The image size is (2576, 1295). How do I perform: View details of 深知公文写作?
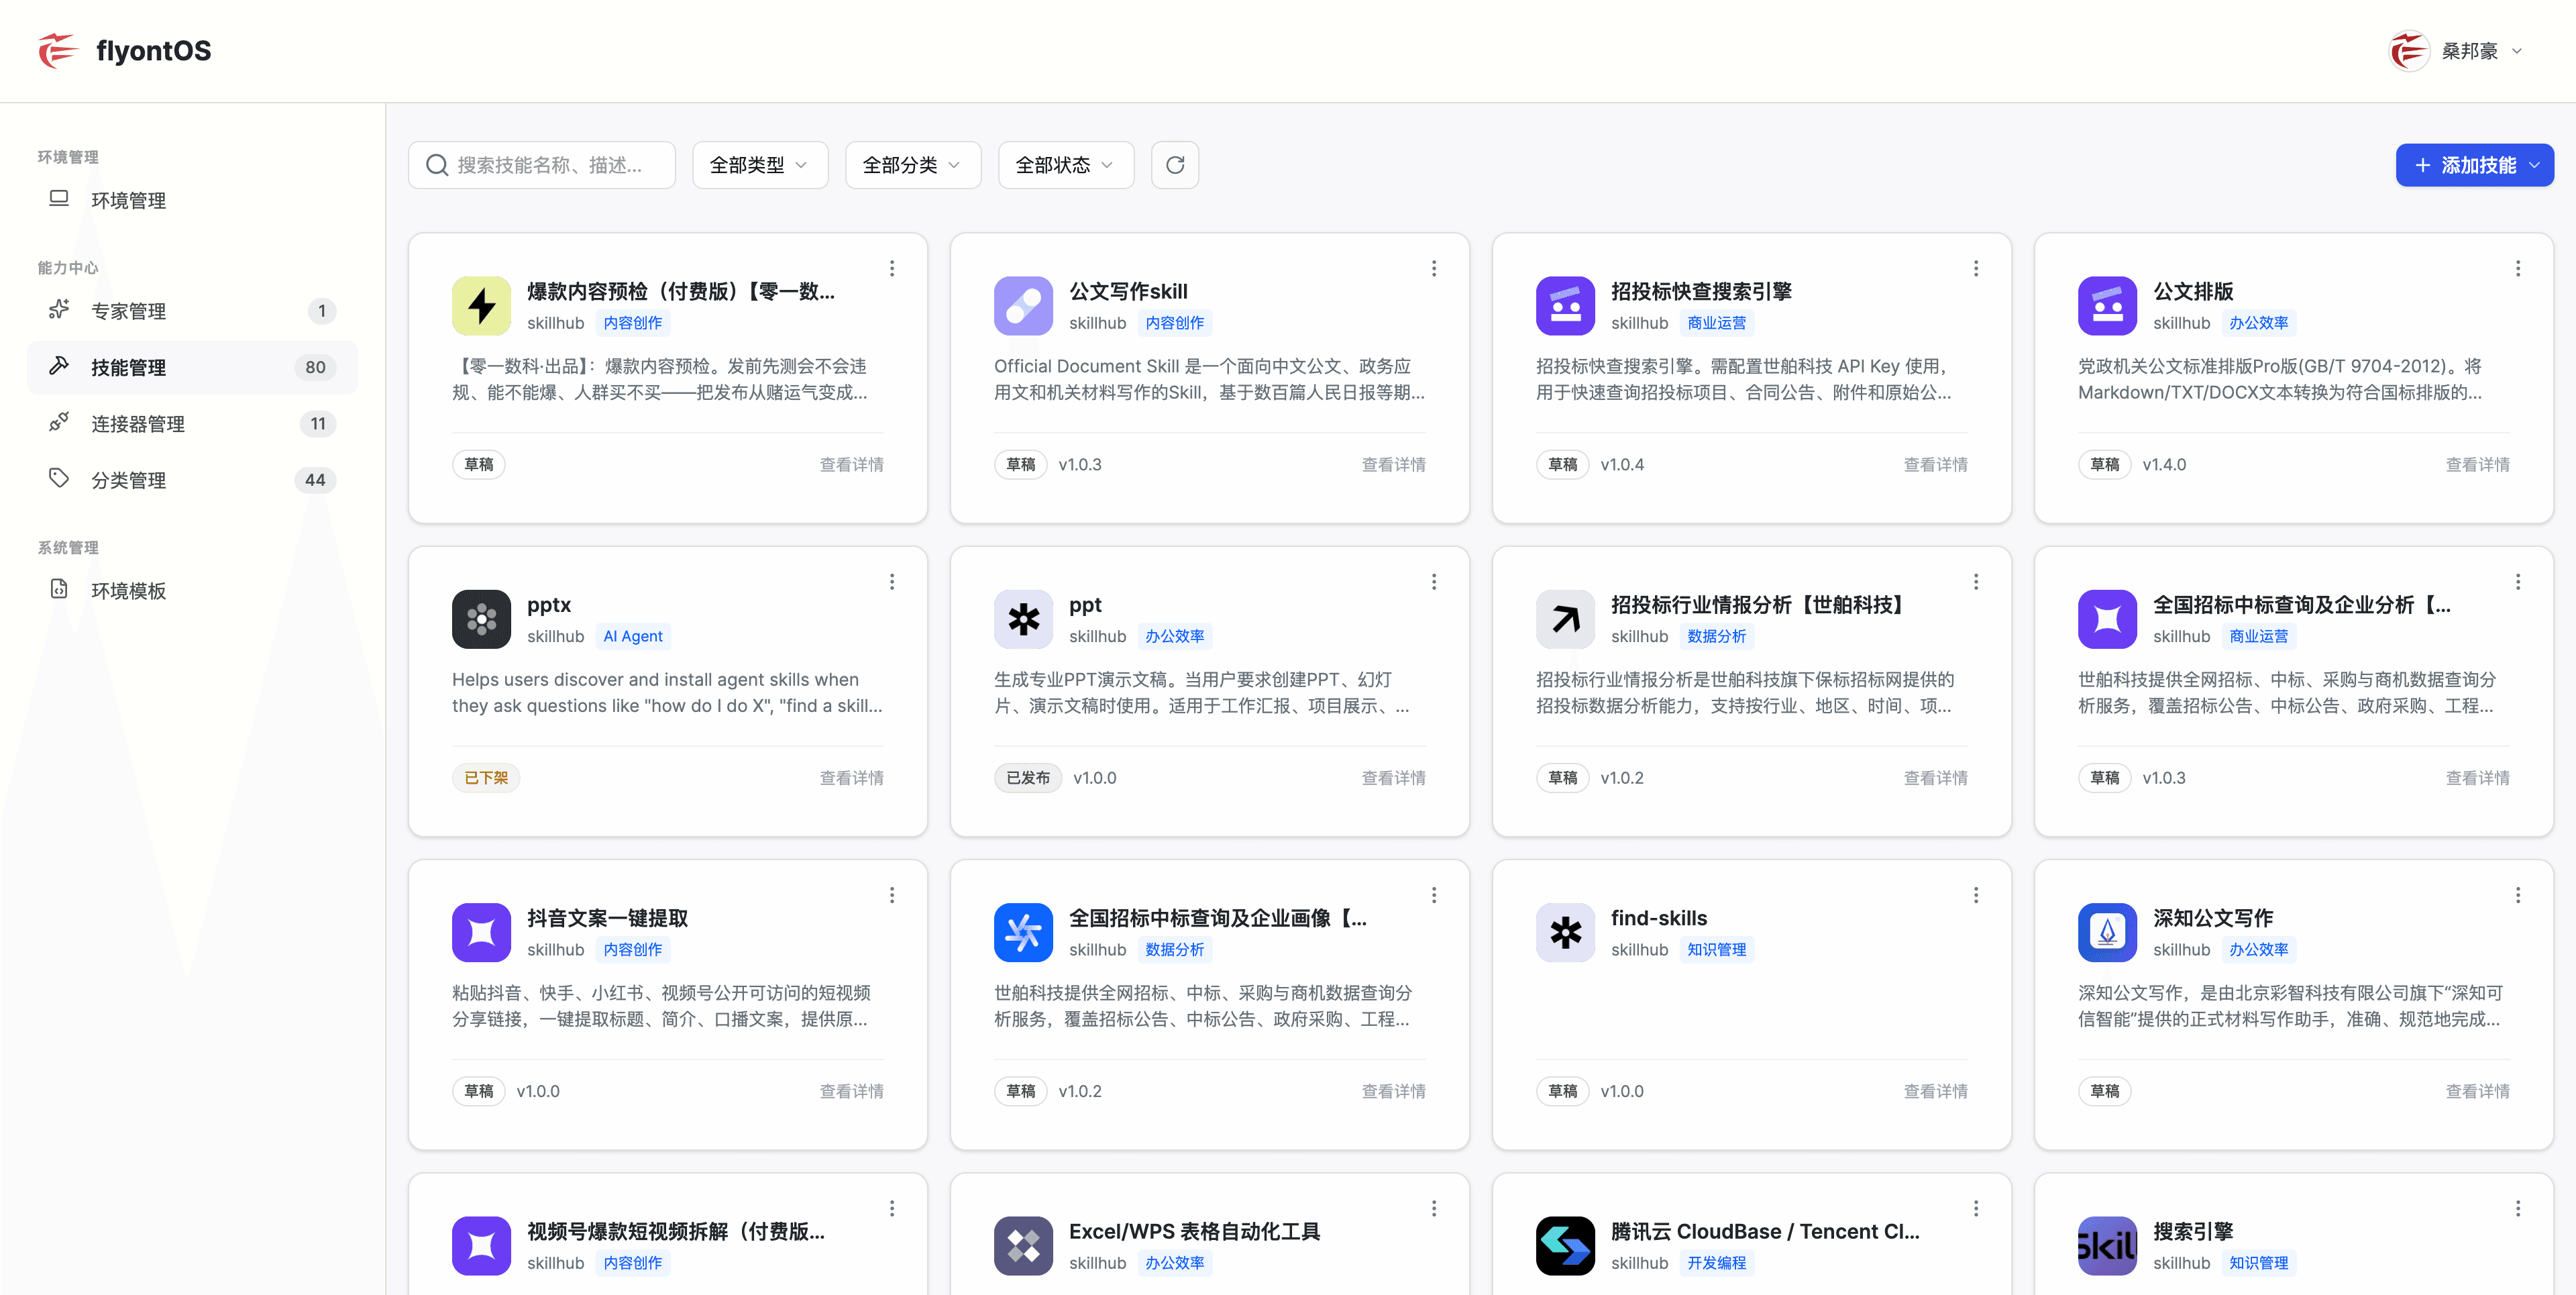pos(2477,1091)
